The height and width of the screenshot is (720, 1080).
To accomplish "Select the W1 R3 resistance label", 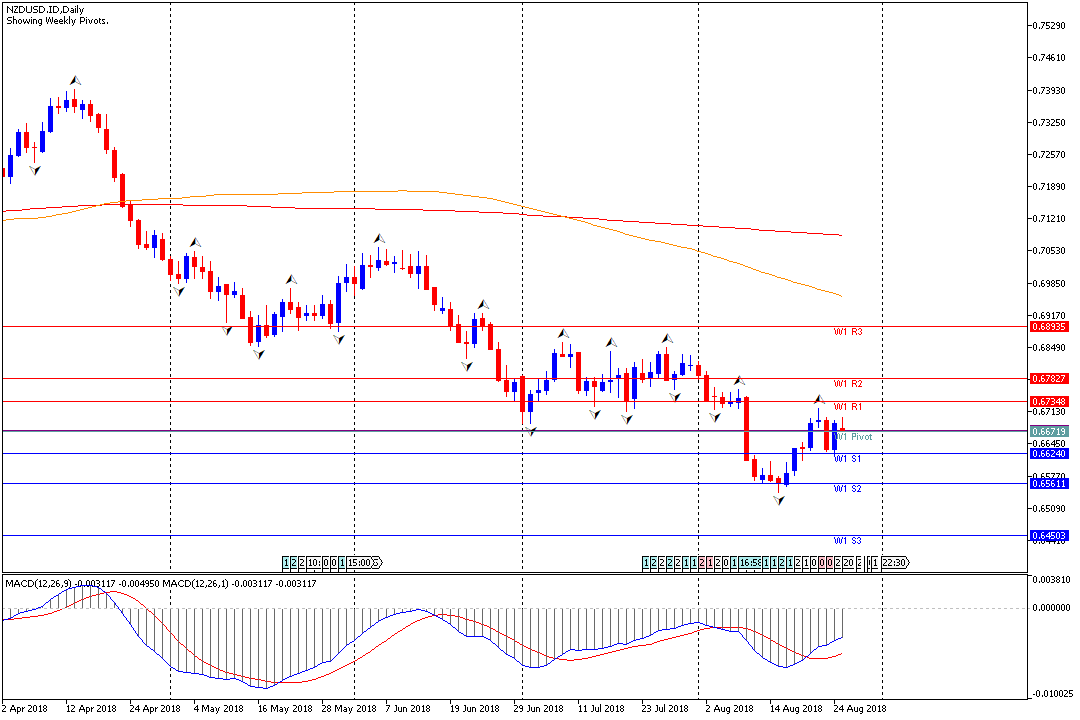I will [848, 332].
